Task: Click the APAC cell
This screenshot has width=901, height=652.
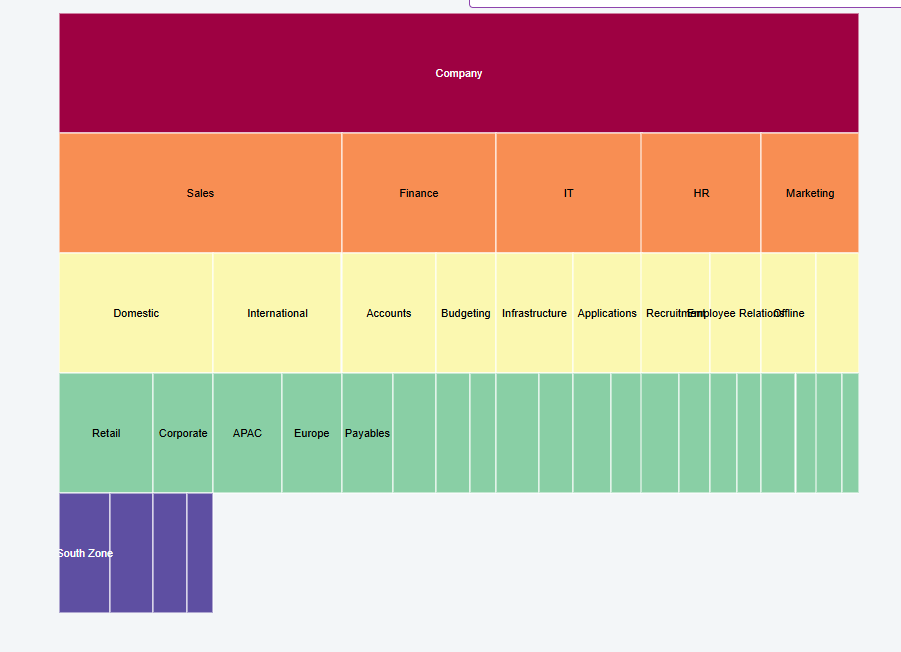Action: [x=248, y=433]
